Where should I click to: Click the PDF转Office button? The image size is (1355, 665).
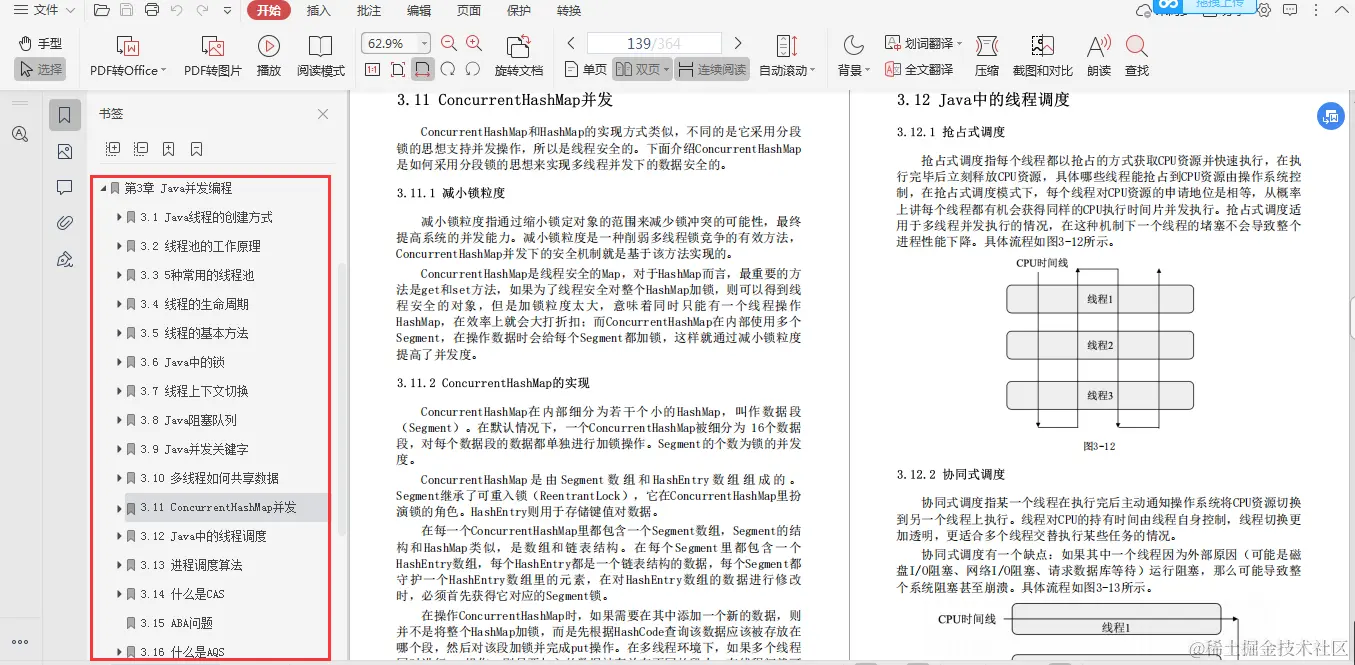pyautogui.click(x=126, y=54)
